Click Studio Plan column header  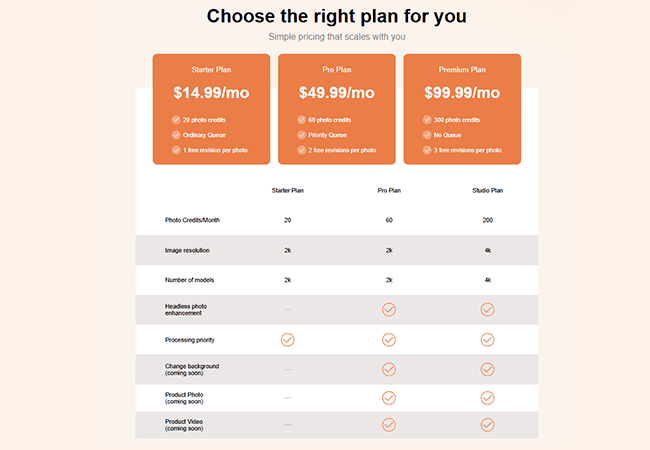tap(487, 189)
